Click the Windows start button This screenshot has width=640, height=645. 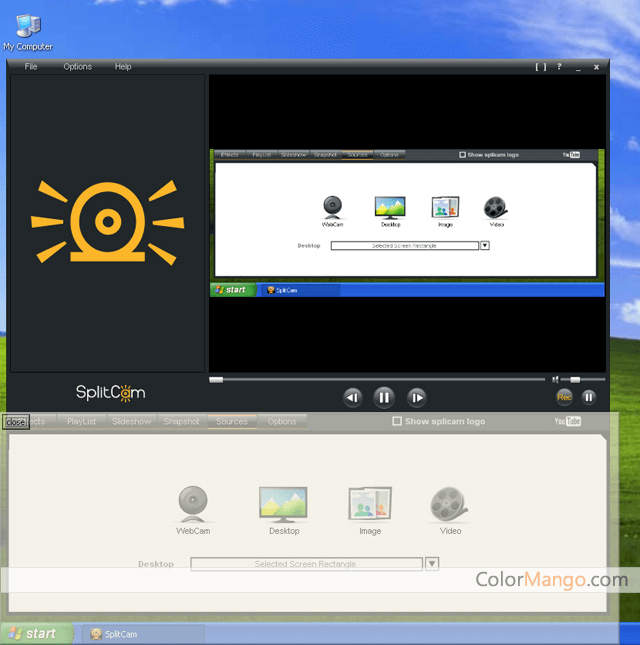(x=36, y=634)
